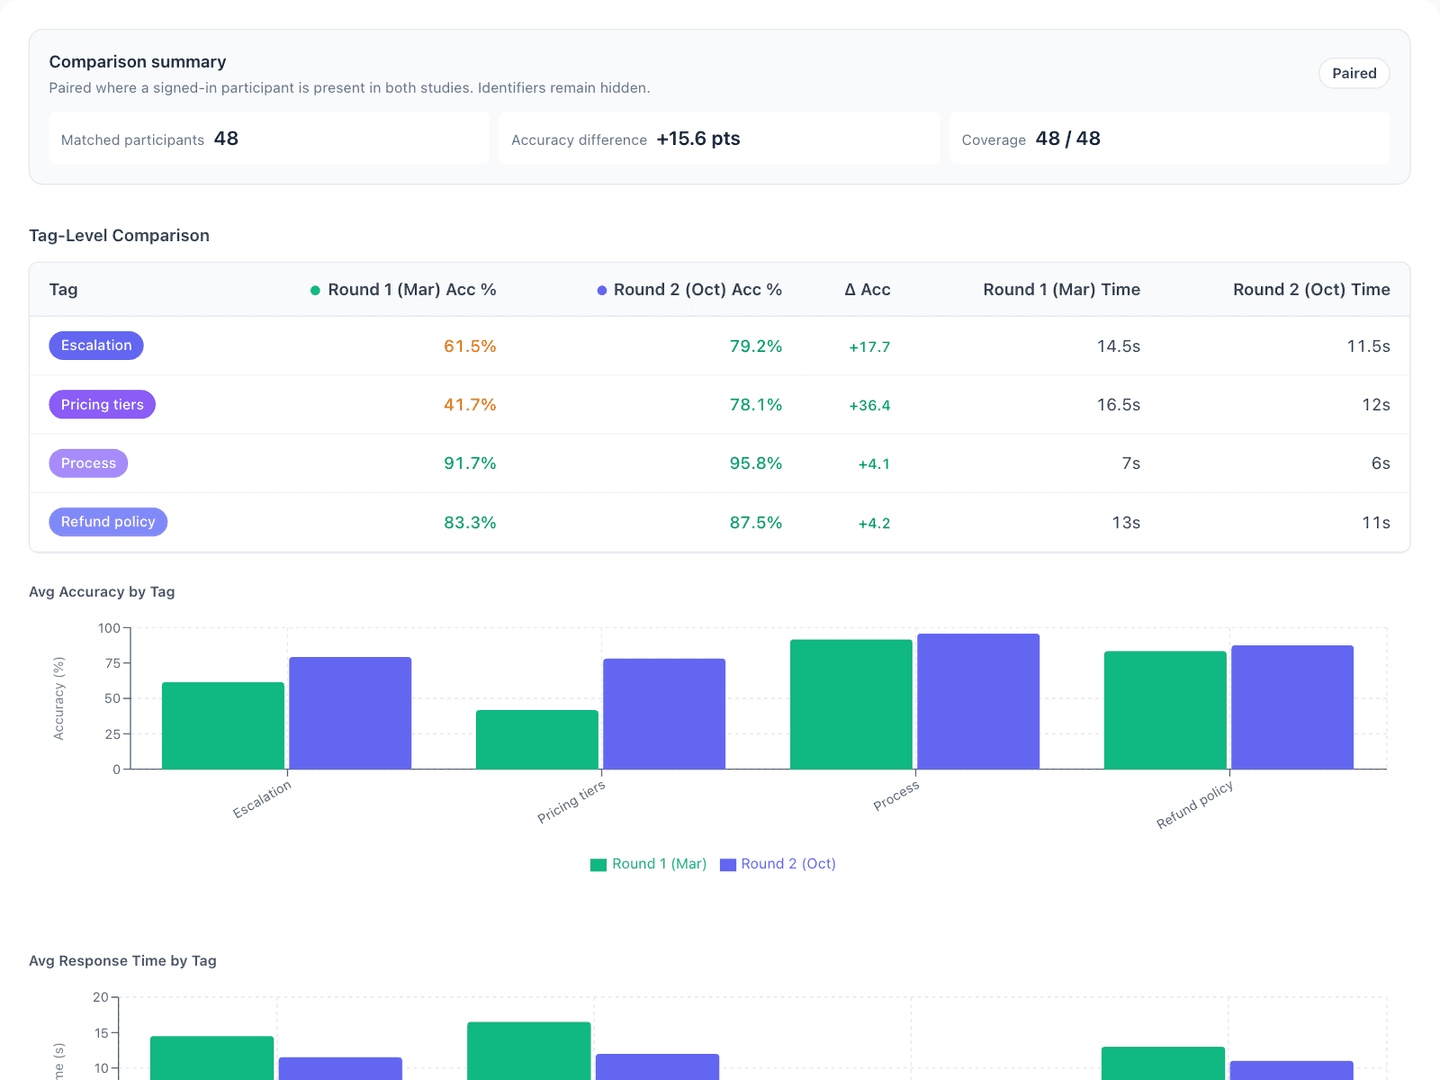This screenshot has height=1080, width=1440.
Task: Click the Tag column header
Action: pos(63,290)
